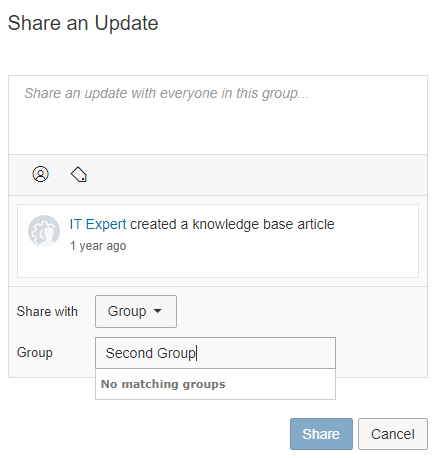
Task: Select the No matching groups message
Action: click(163, 384)
